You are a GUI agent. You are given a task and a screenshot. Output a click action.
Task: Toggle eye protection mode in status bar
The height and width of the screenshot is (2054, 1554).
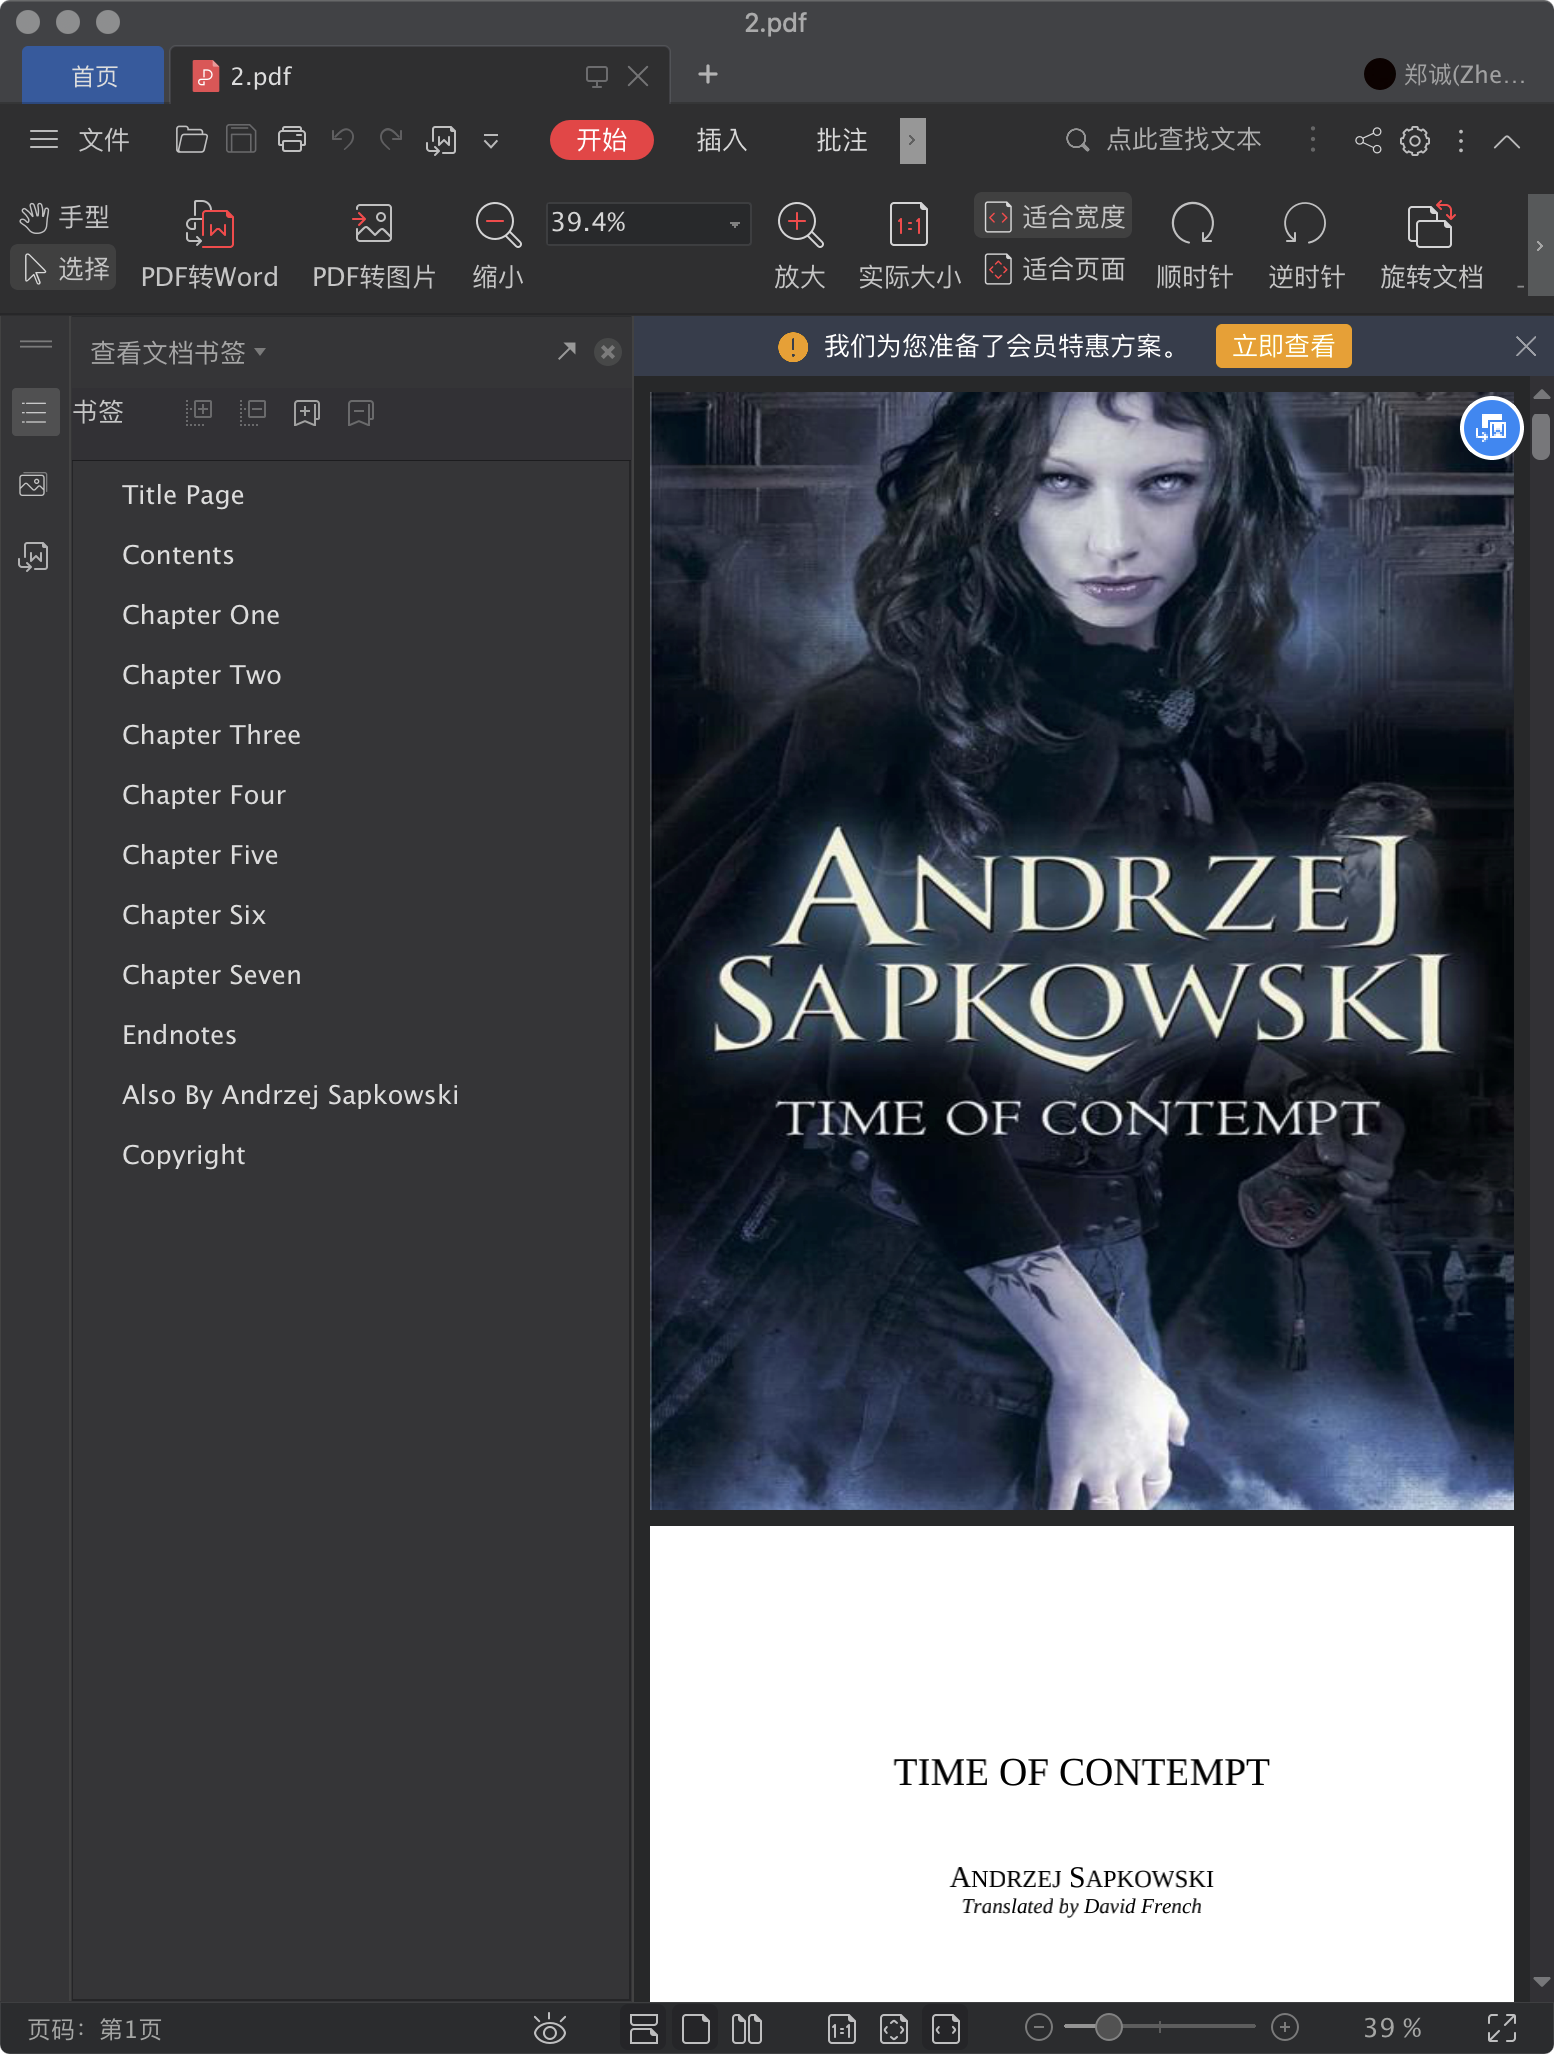click(549, 2028)
